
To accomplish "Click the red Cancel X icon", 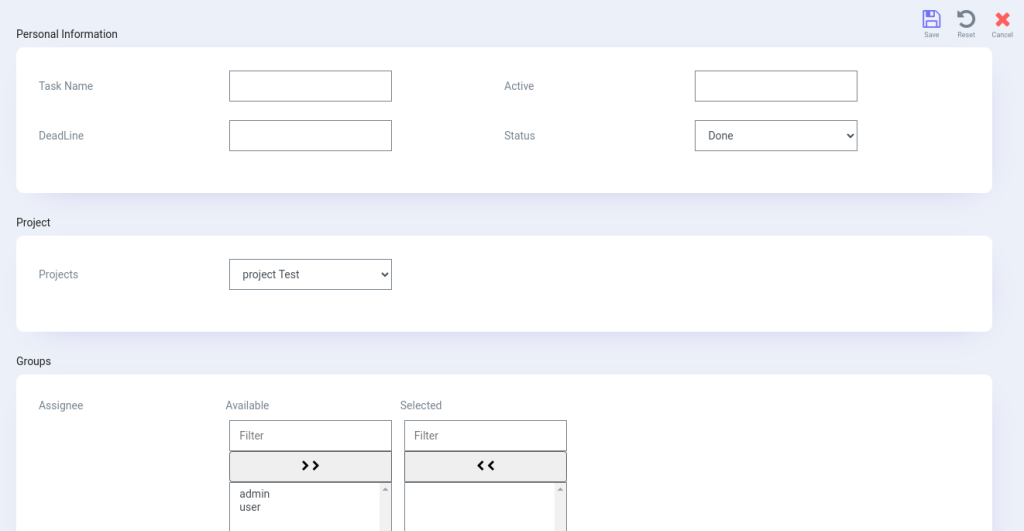I will click(x=1002, y=20).
